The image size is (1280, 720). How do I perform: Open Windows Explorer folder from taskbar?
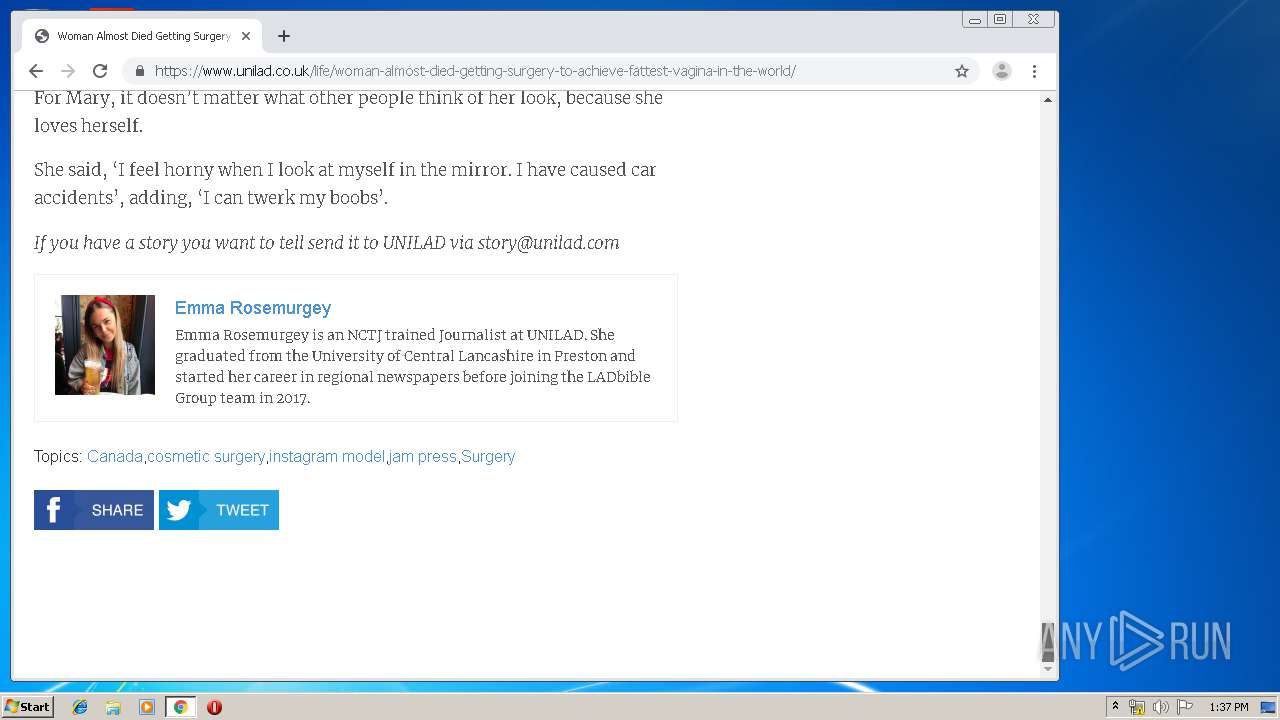pyautogui.click(x=113, y=707)
